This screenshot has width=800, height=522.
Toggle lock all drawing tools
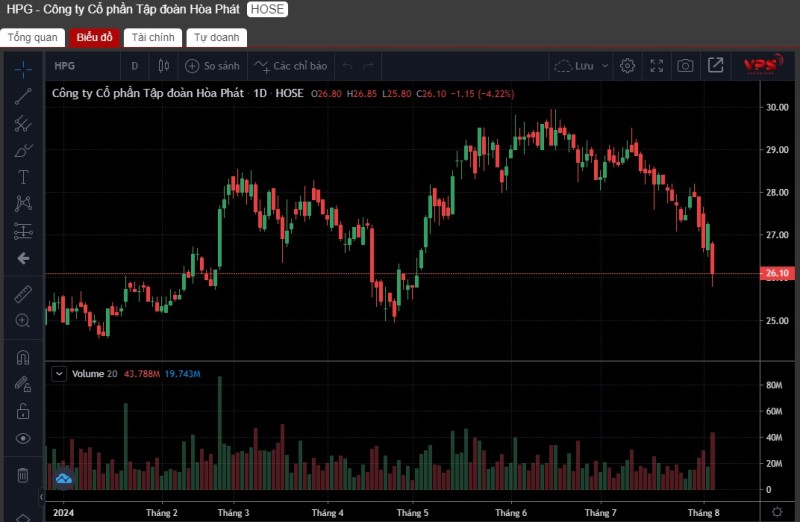[x=23, y=411]
